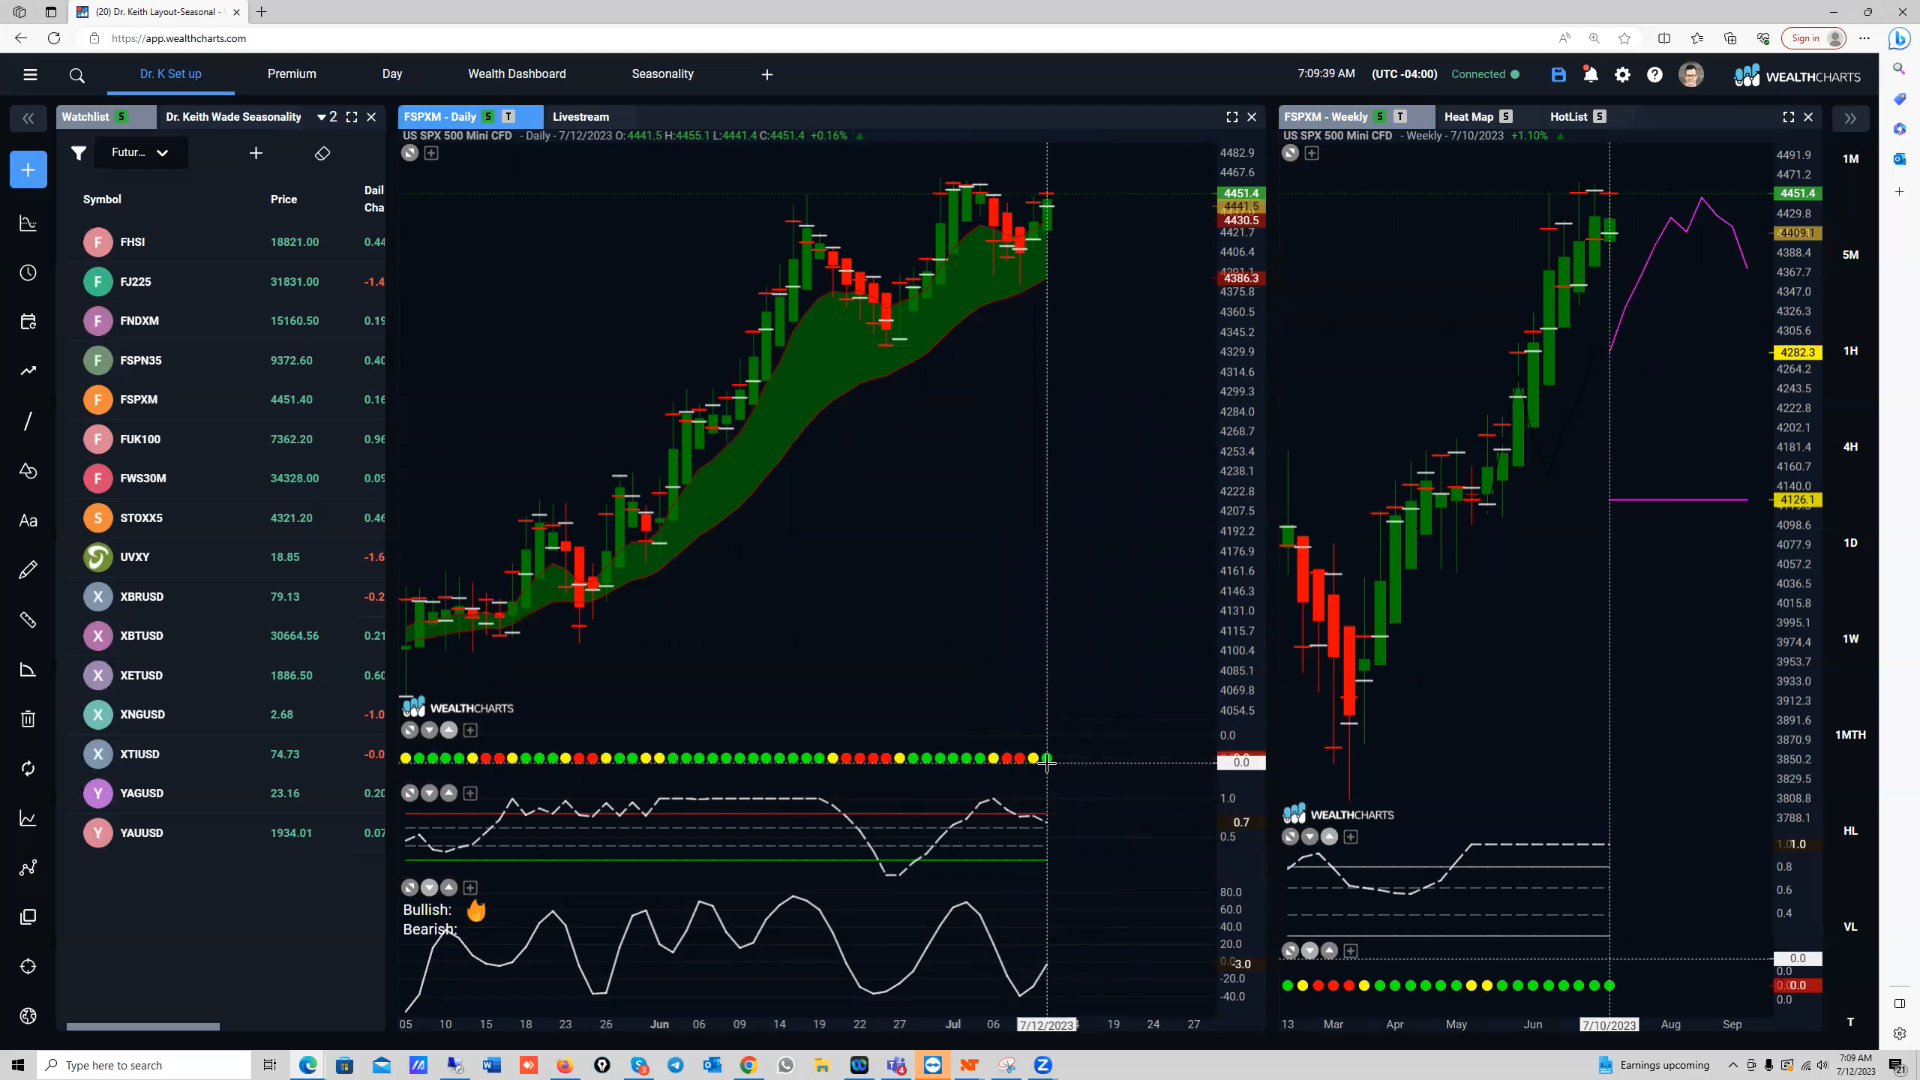Switch to the Premium layout tab
This screenshot has width=1920, height=1080.
point(292,74)
